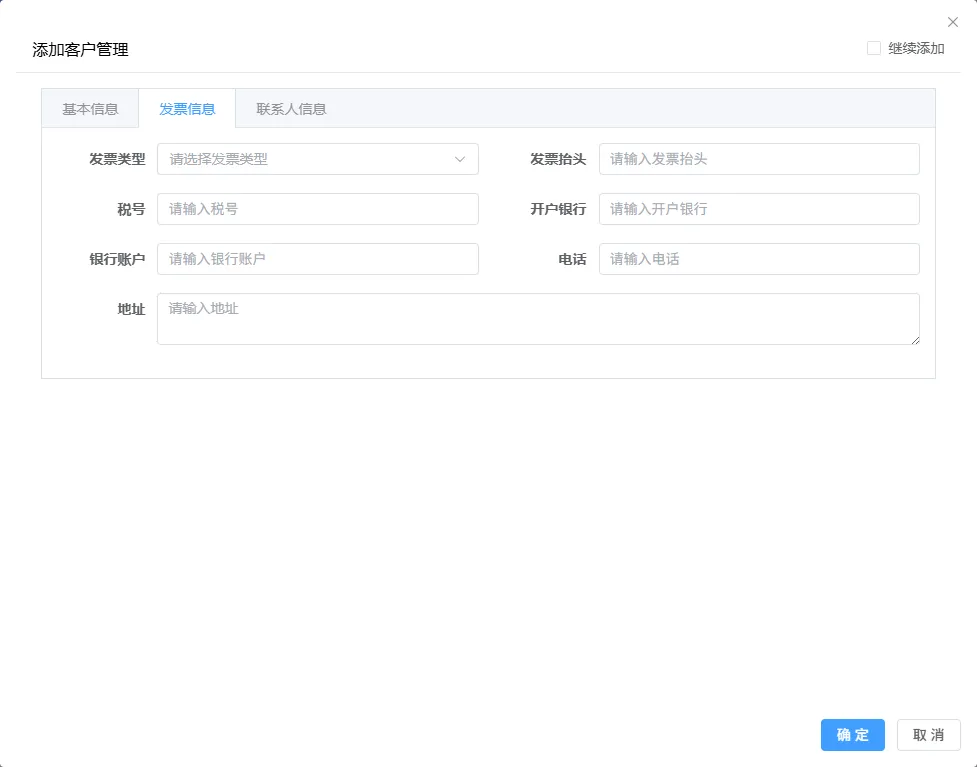The width and height of the screenshot is (977, 767).
Task: Click the 发票类型 field label
Action: pyautogui.click(x=117, y=160)
